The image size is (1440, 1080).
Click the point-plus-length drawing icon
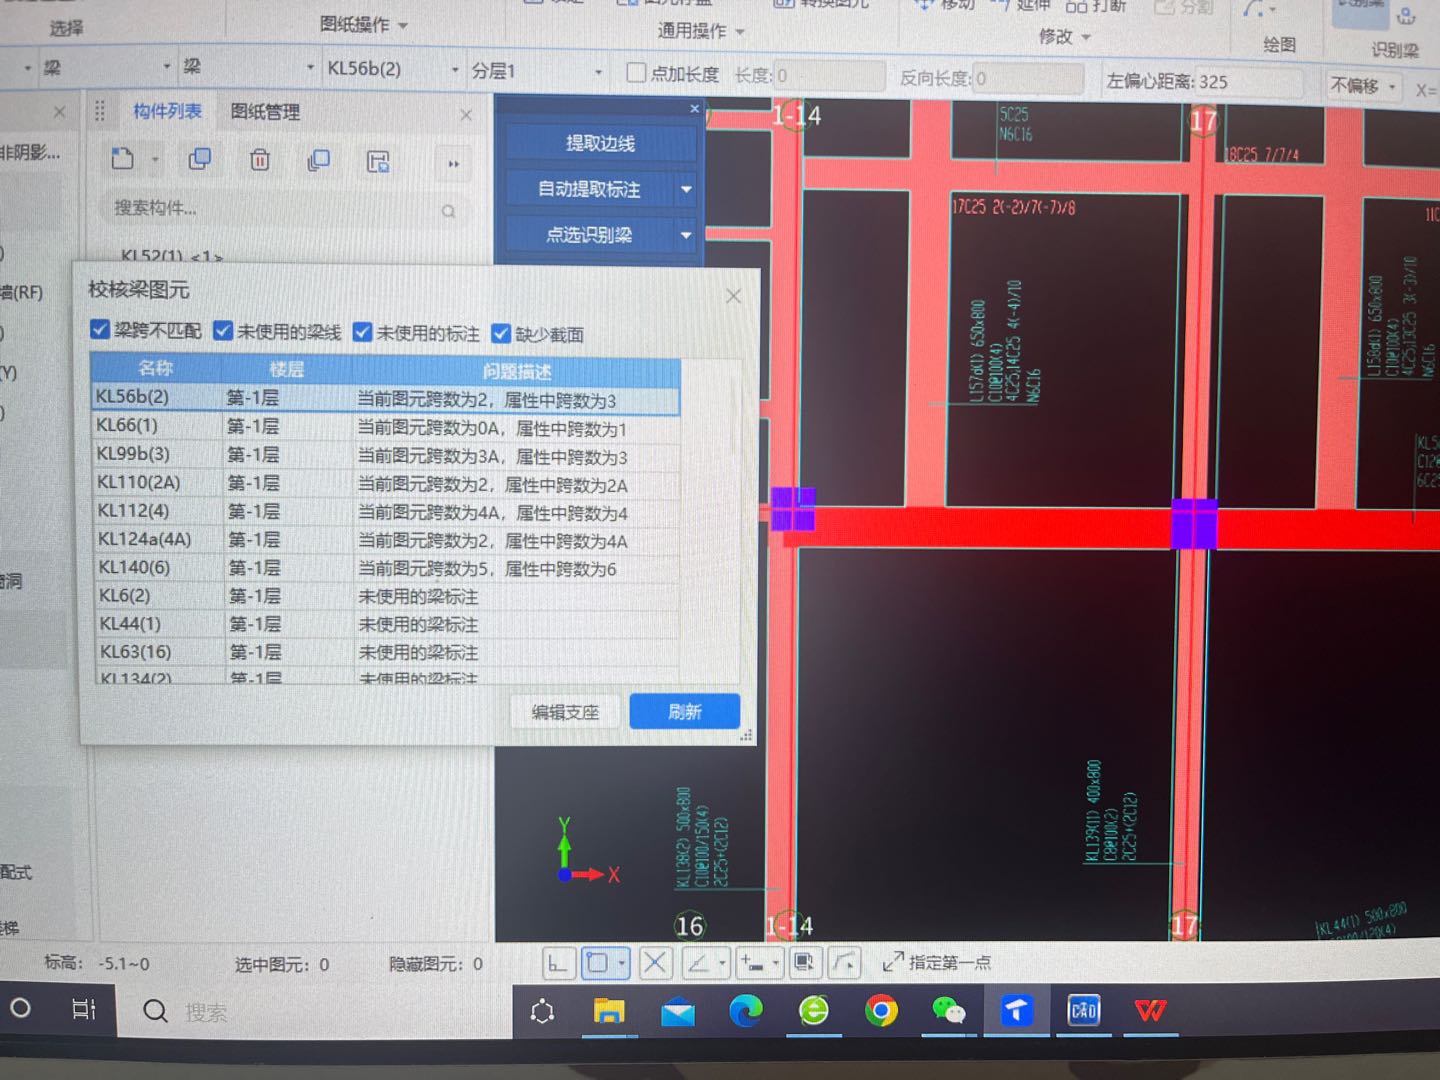(751, 963)
